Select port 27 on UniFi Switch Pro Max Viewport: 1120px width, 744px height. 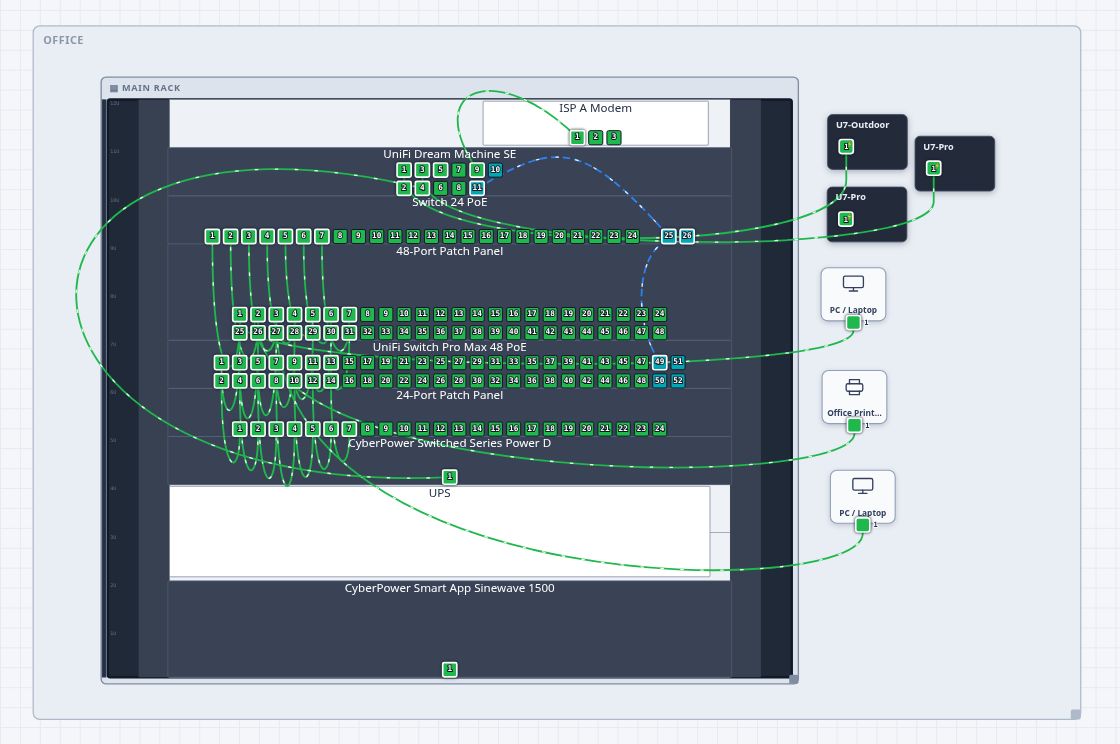click(x=459, y=362)
